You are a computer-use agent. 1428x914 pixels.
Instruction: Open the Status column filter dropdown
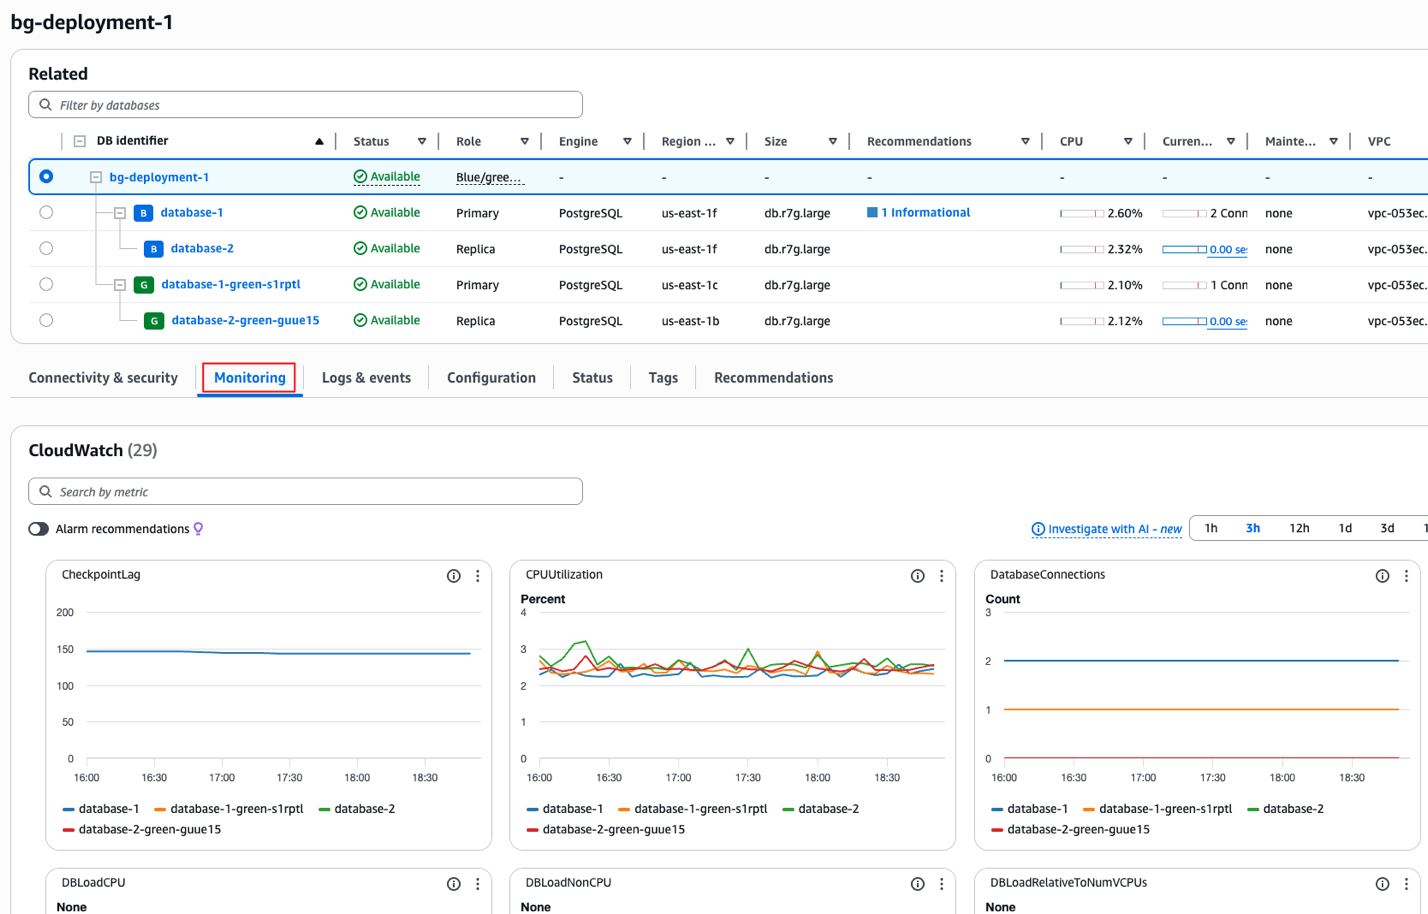[x=422, y=142]
